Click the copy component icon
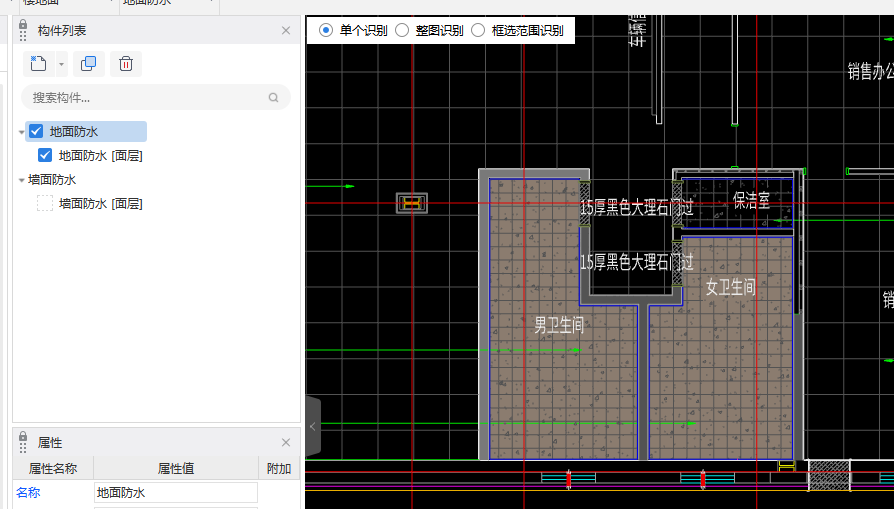 (88, 63)
